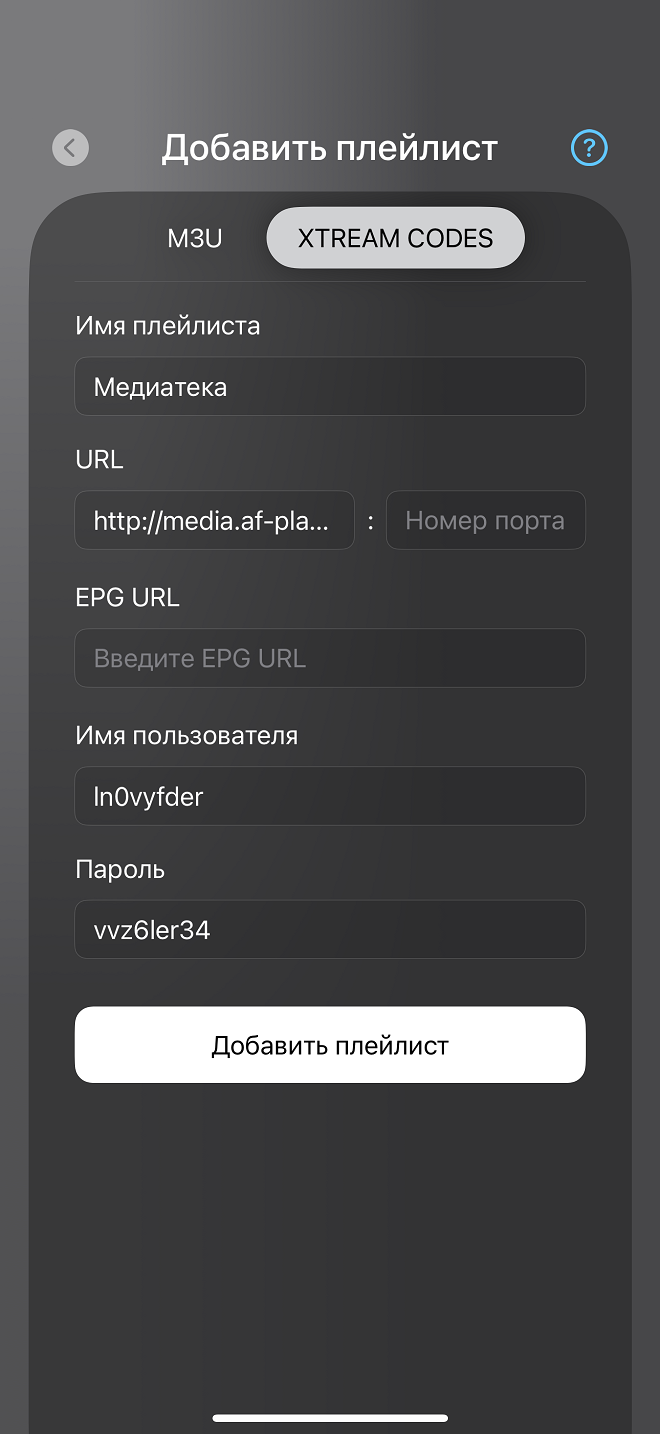Tap the back arrow button

tap(70, 148)
